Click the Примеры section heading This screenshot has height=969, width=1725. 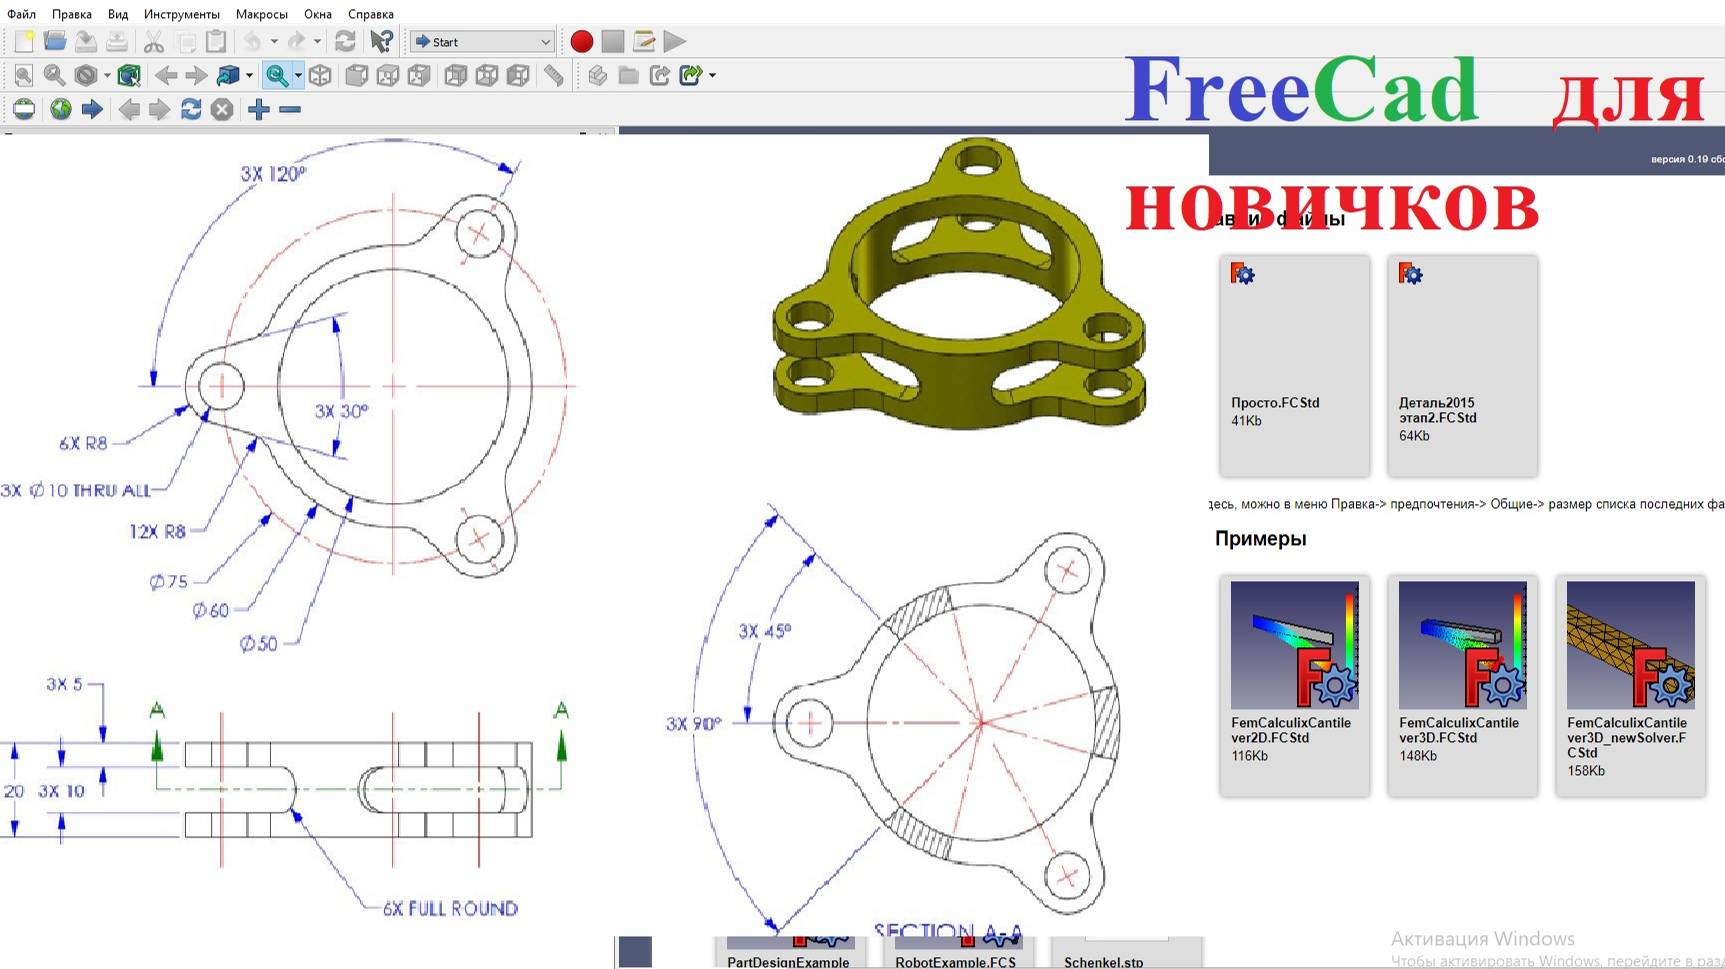(x=1260, y=538)
